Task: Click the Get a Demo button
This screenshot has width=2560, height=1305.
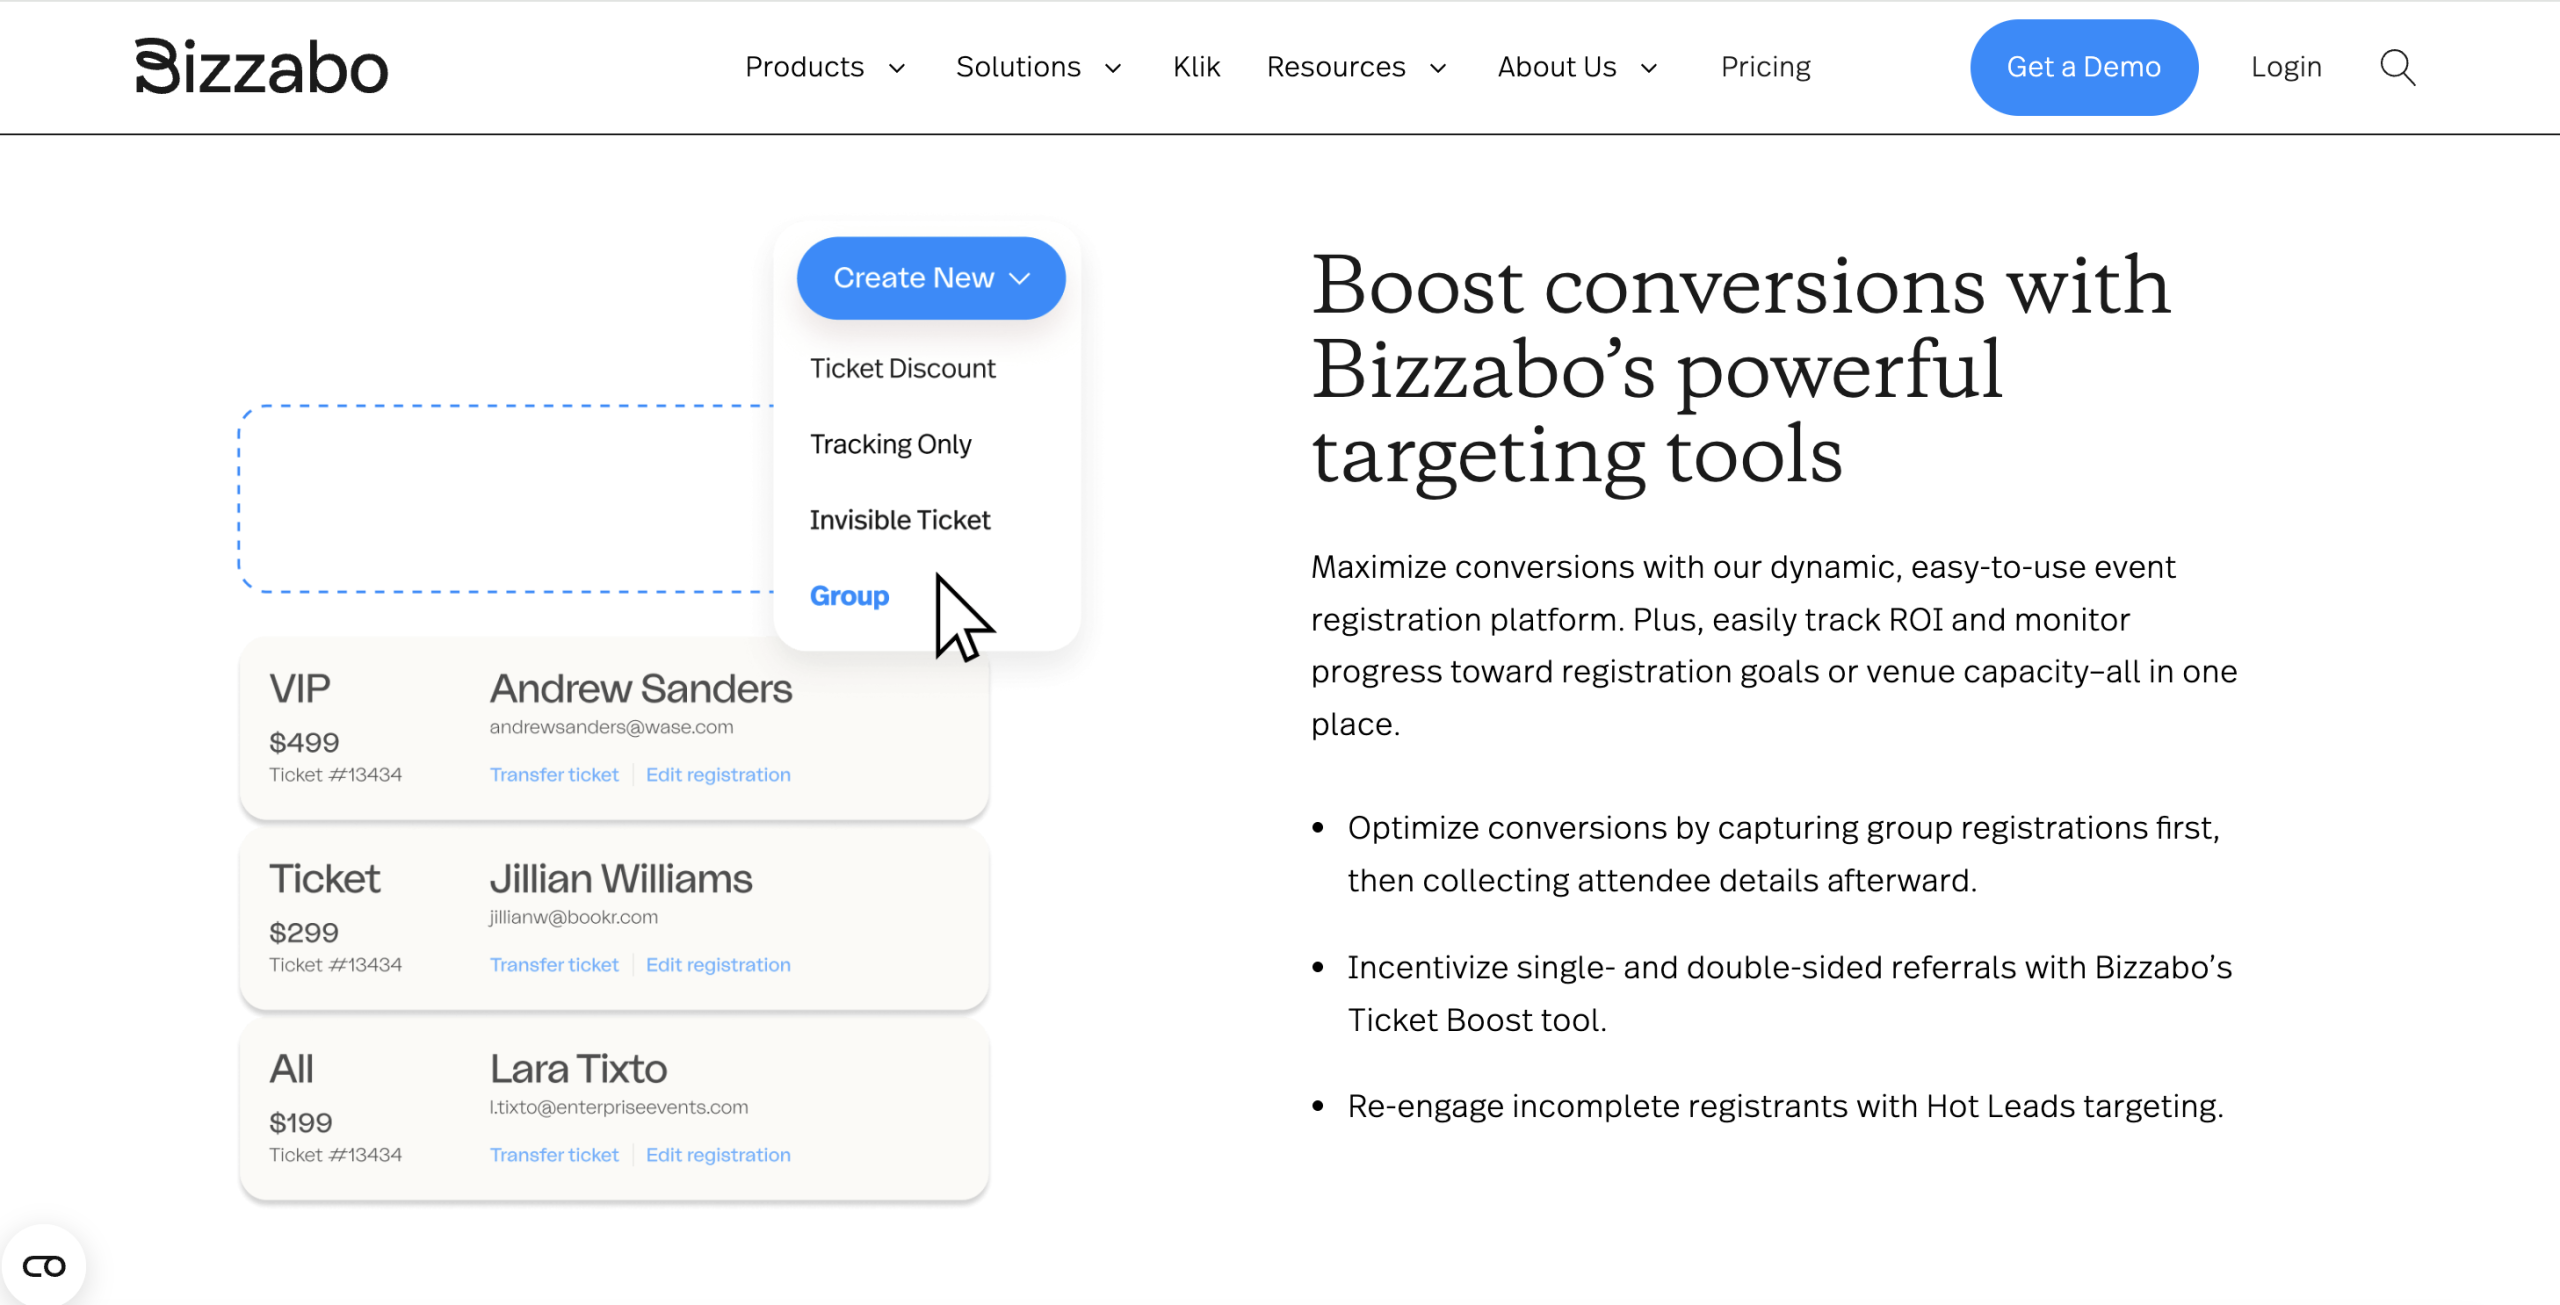Action: (2083, 67)
